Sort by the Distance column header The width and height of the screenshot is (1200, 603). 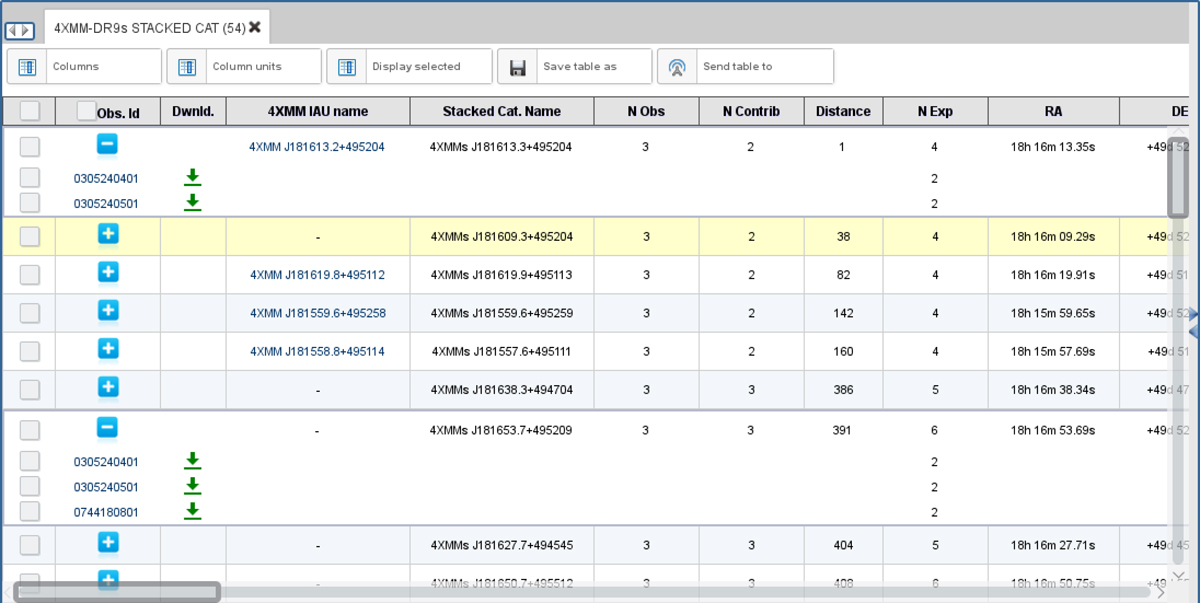843,111
